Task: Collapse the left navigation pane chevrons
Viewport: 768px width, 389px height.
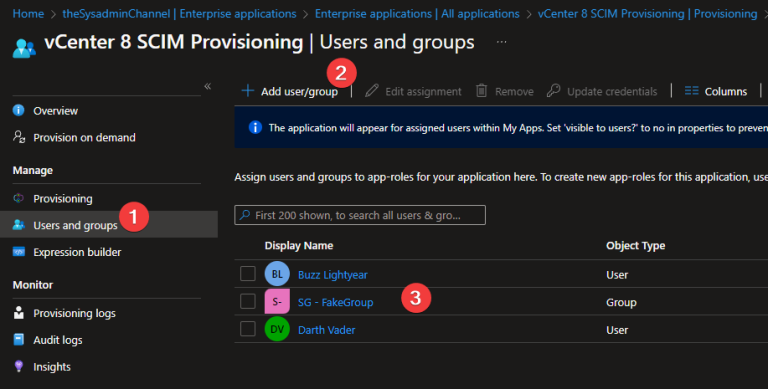Action: 208,86
